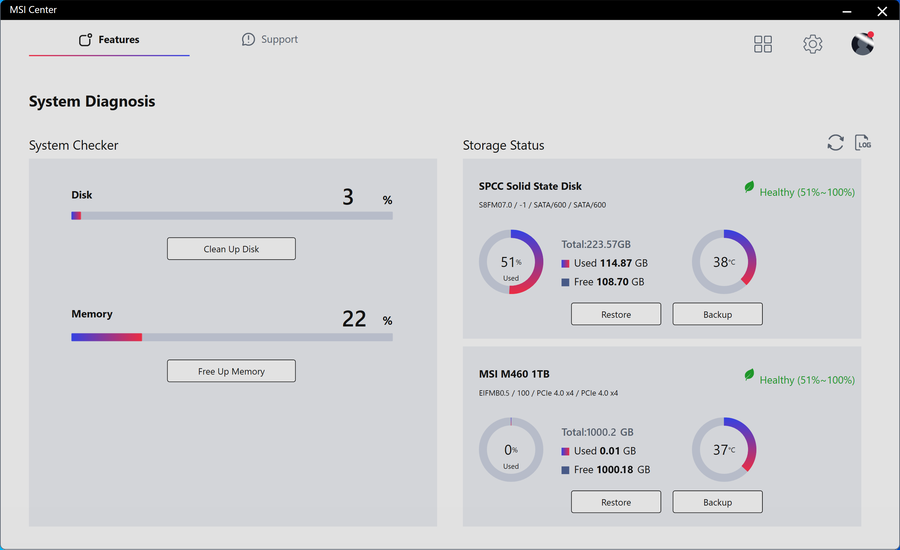This screenshot has height=550, width=900.
Task: Click the Used color legend square for SPCC
Action: click(x=565, y=264)
